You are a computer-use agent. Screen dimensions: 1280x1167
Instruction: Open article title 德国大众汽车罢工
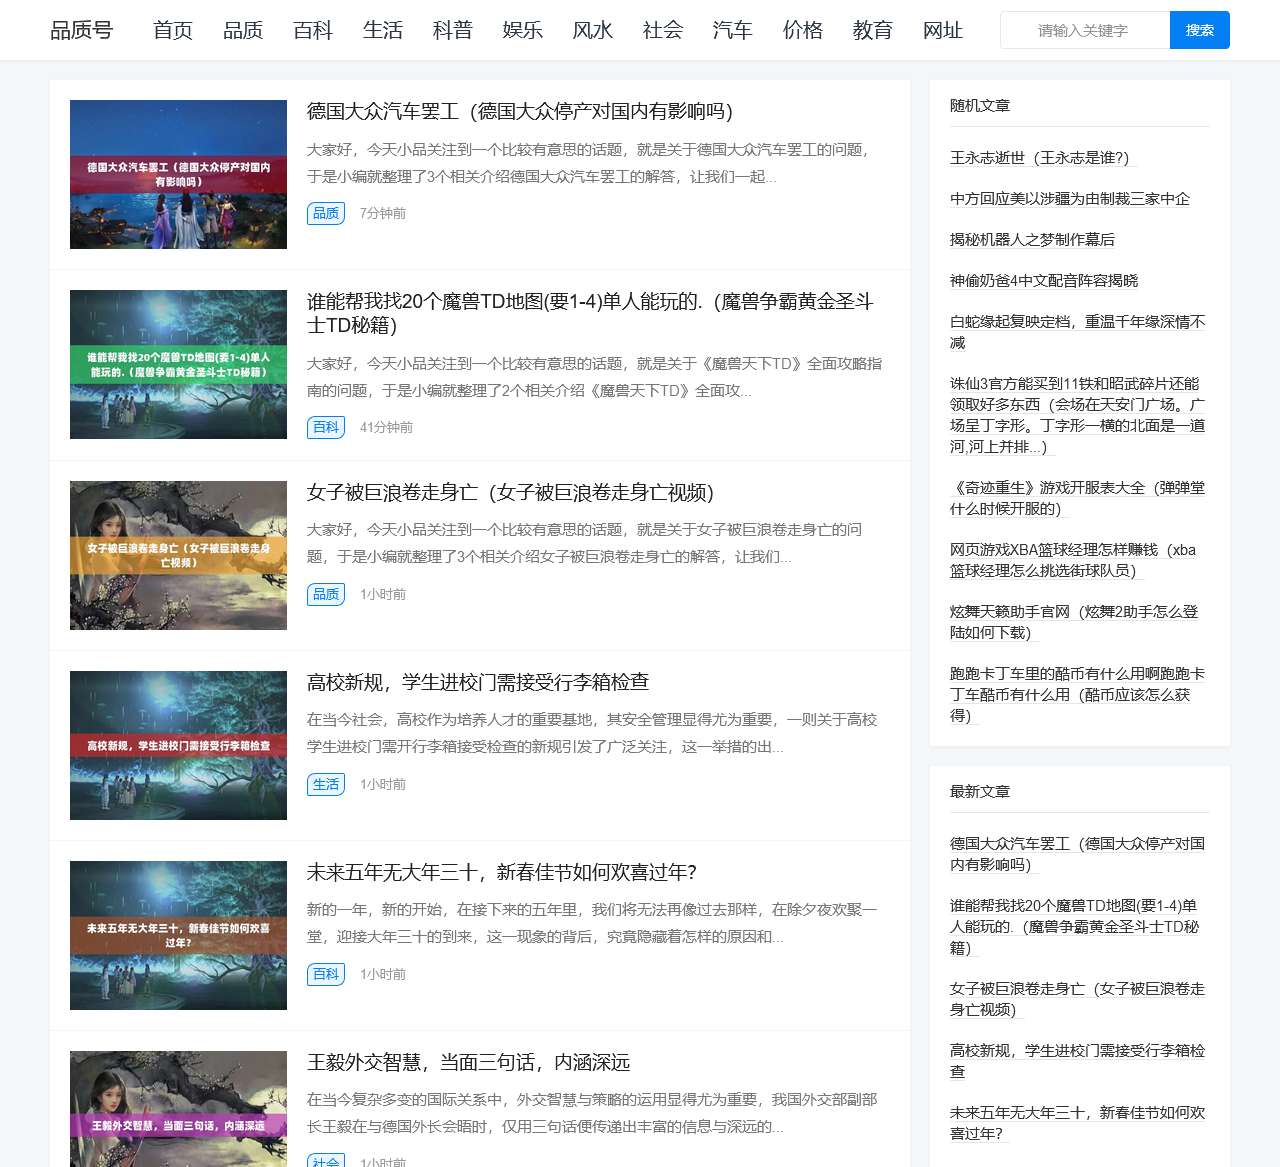[x=520, y=111]
